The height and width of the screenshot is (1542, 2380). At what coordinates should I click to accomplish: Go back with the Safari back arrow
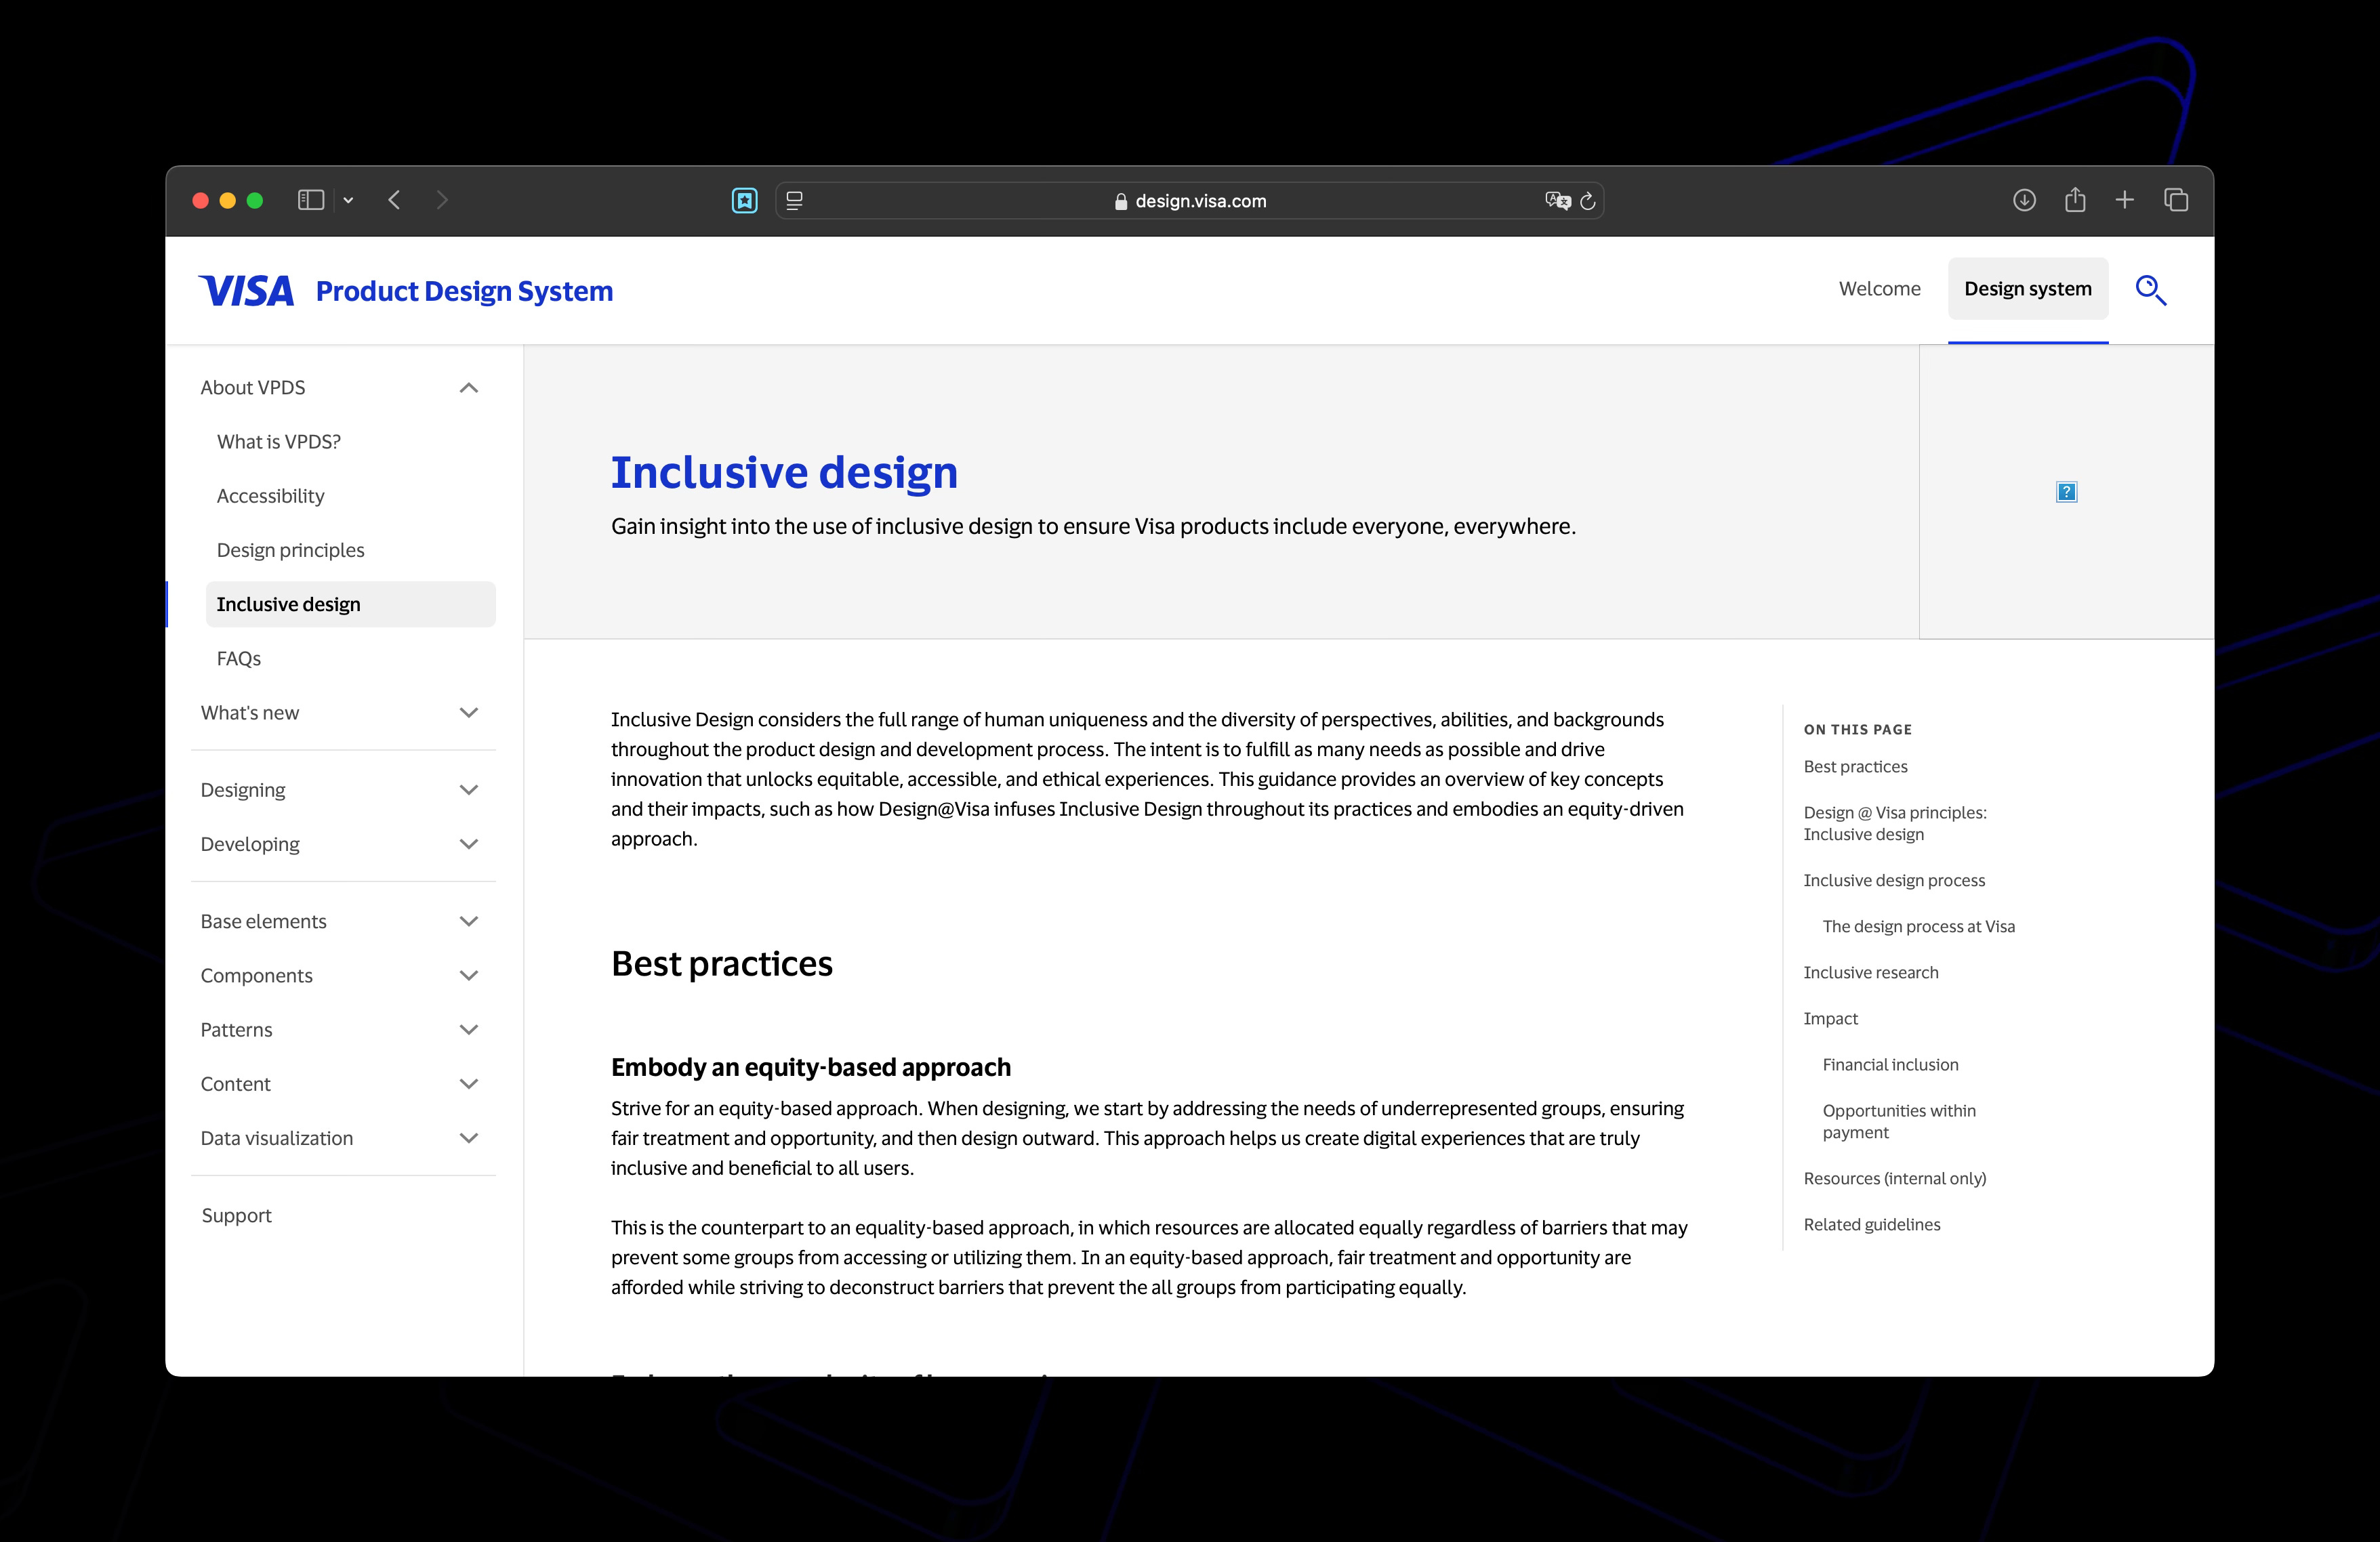(394, 200)
